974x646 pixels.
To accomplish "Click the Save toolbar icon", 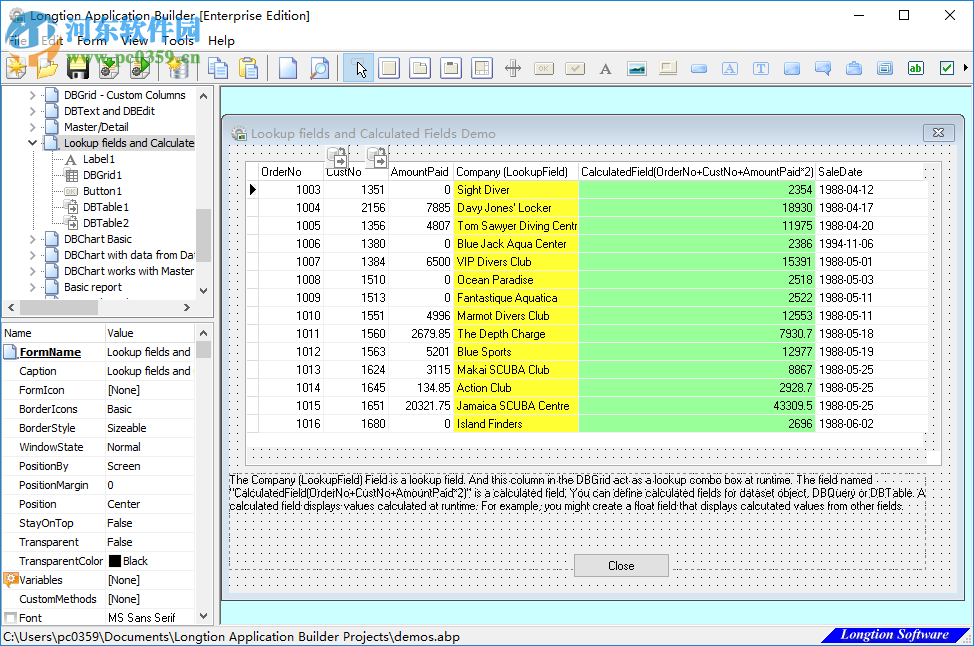I will (x=77, y=68).
